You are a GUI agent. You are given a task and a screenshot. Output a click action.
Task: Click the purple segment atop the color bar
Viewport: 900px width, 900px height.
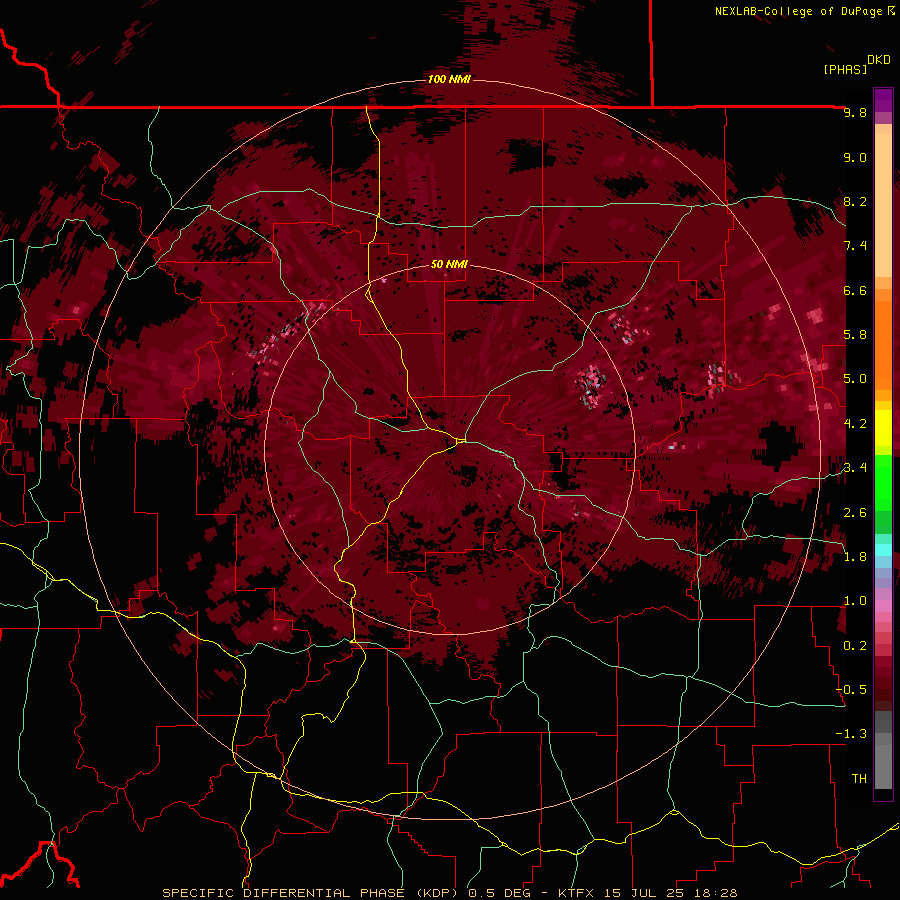883,100
